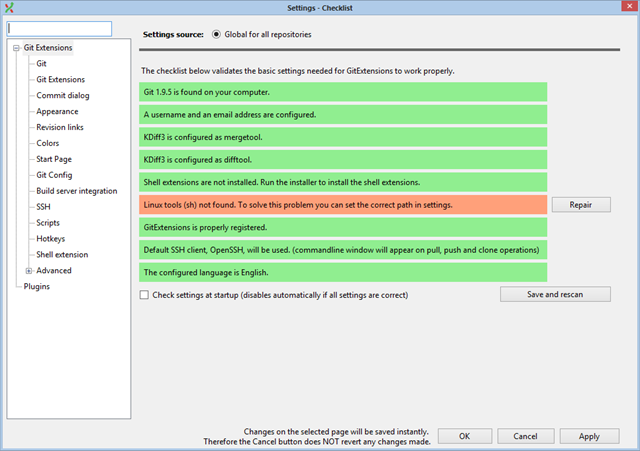The image size is (640, 451).
Task: Click GitExtensions is properly registered row
Action: pyautogui.click(x=343, y=227)
